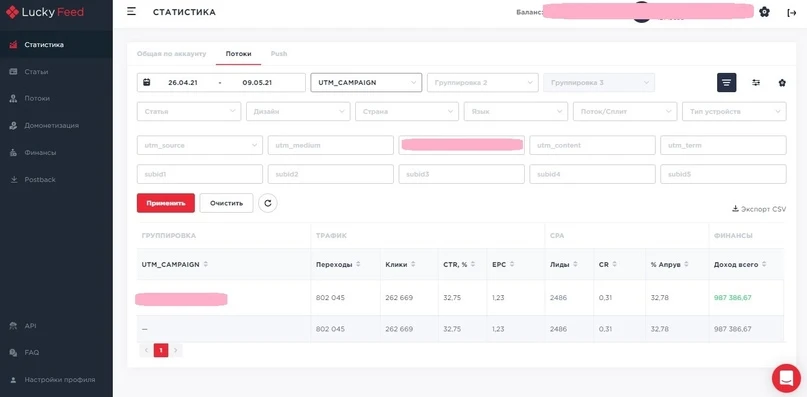The width and height of the screenshot is (807, 397).
Task: Sort by UTM_CAMPAIGN column
Action: [x=206, y=264]
